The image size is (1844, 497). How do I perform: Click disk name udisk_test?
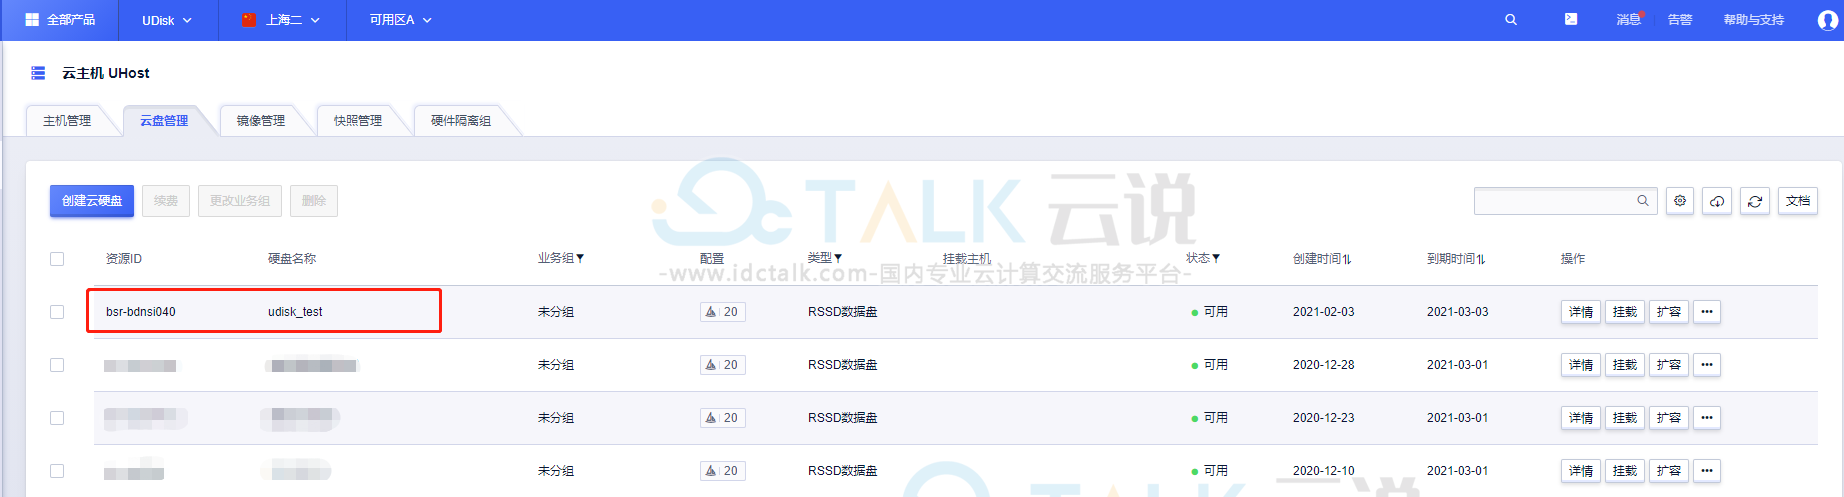pos(295,312)
